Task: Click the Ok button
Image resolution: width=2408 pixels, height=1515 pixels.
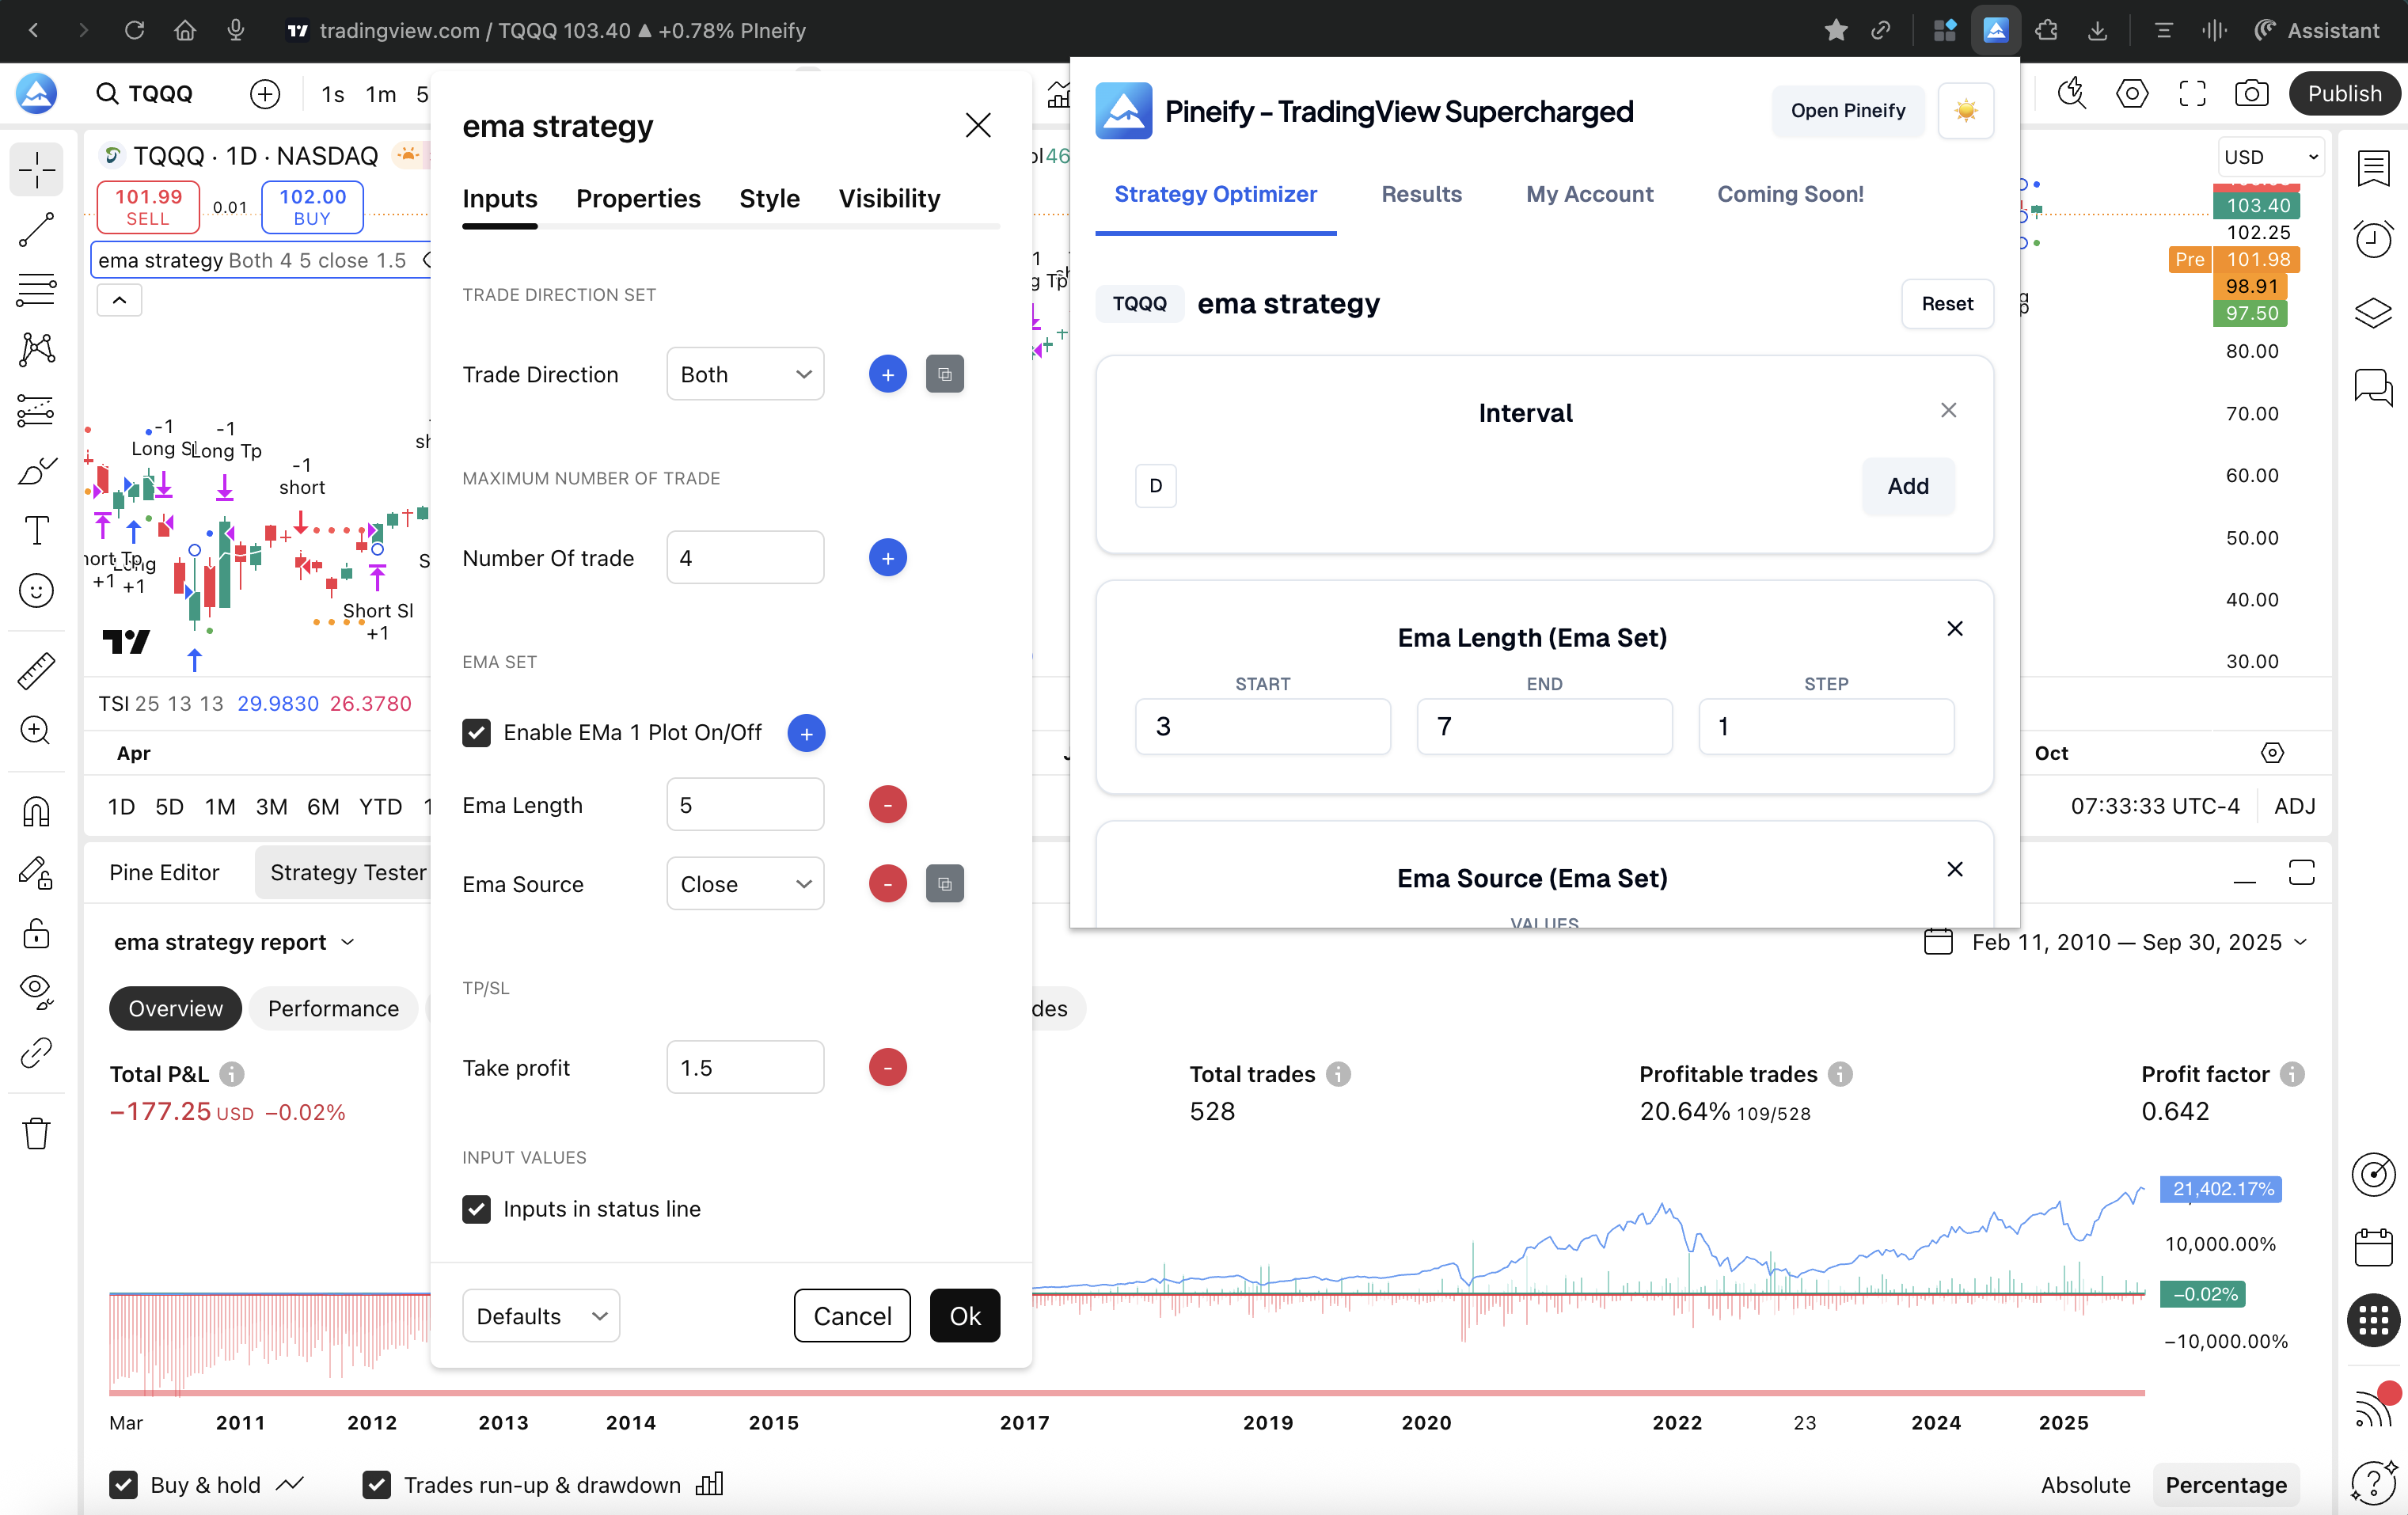Action: pos(964,1315)
